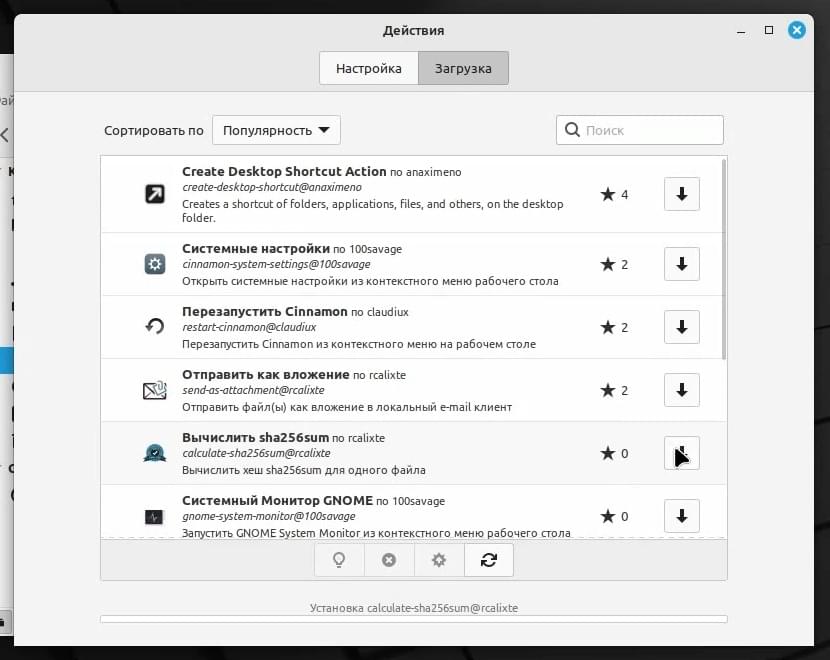Select the Create Desktop Shortcut Action title
This screenshot has width=830, height=660.
tap(284, 171)
